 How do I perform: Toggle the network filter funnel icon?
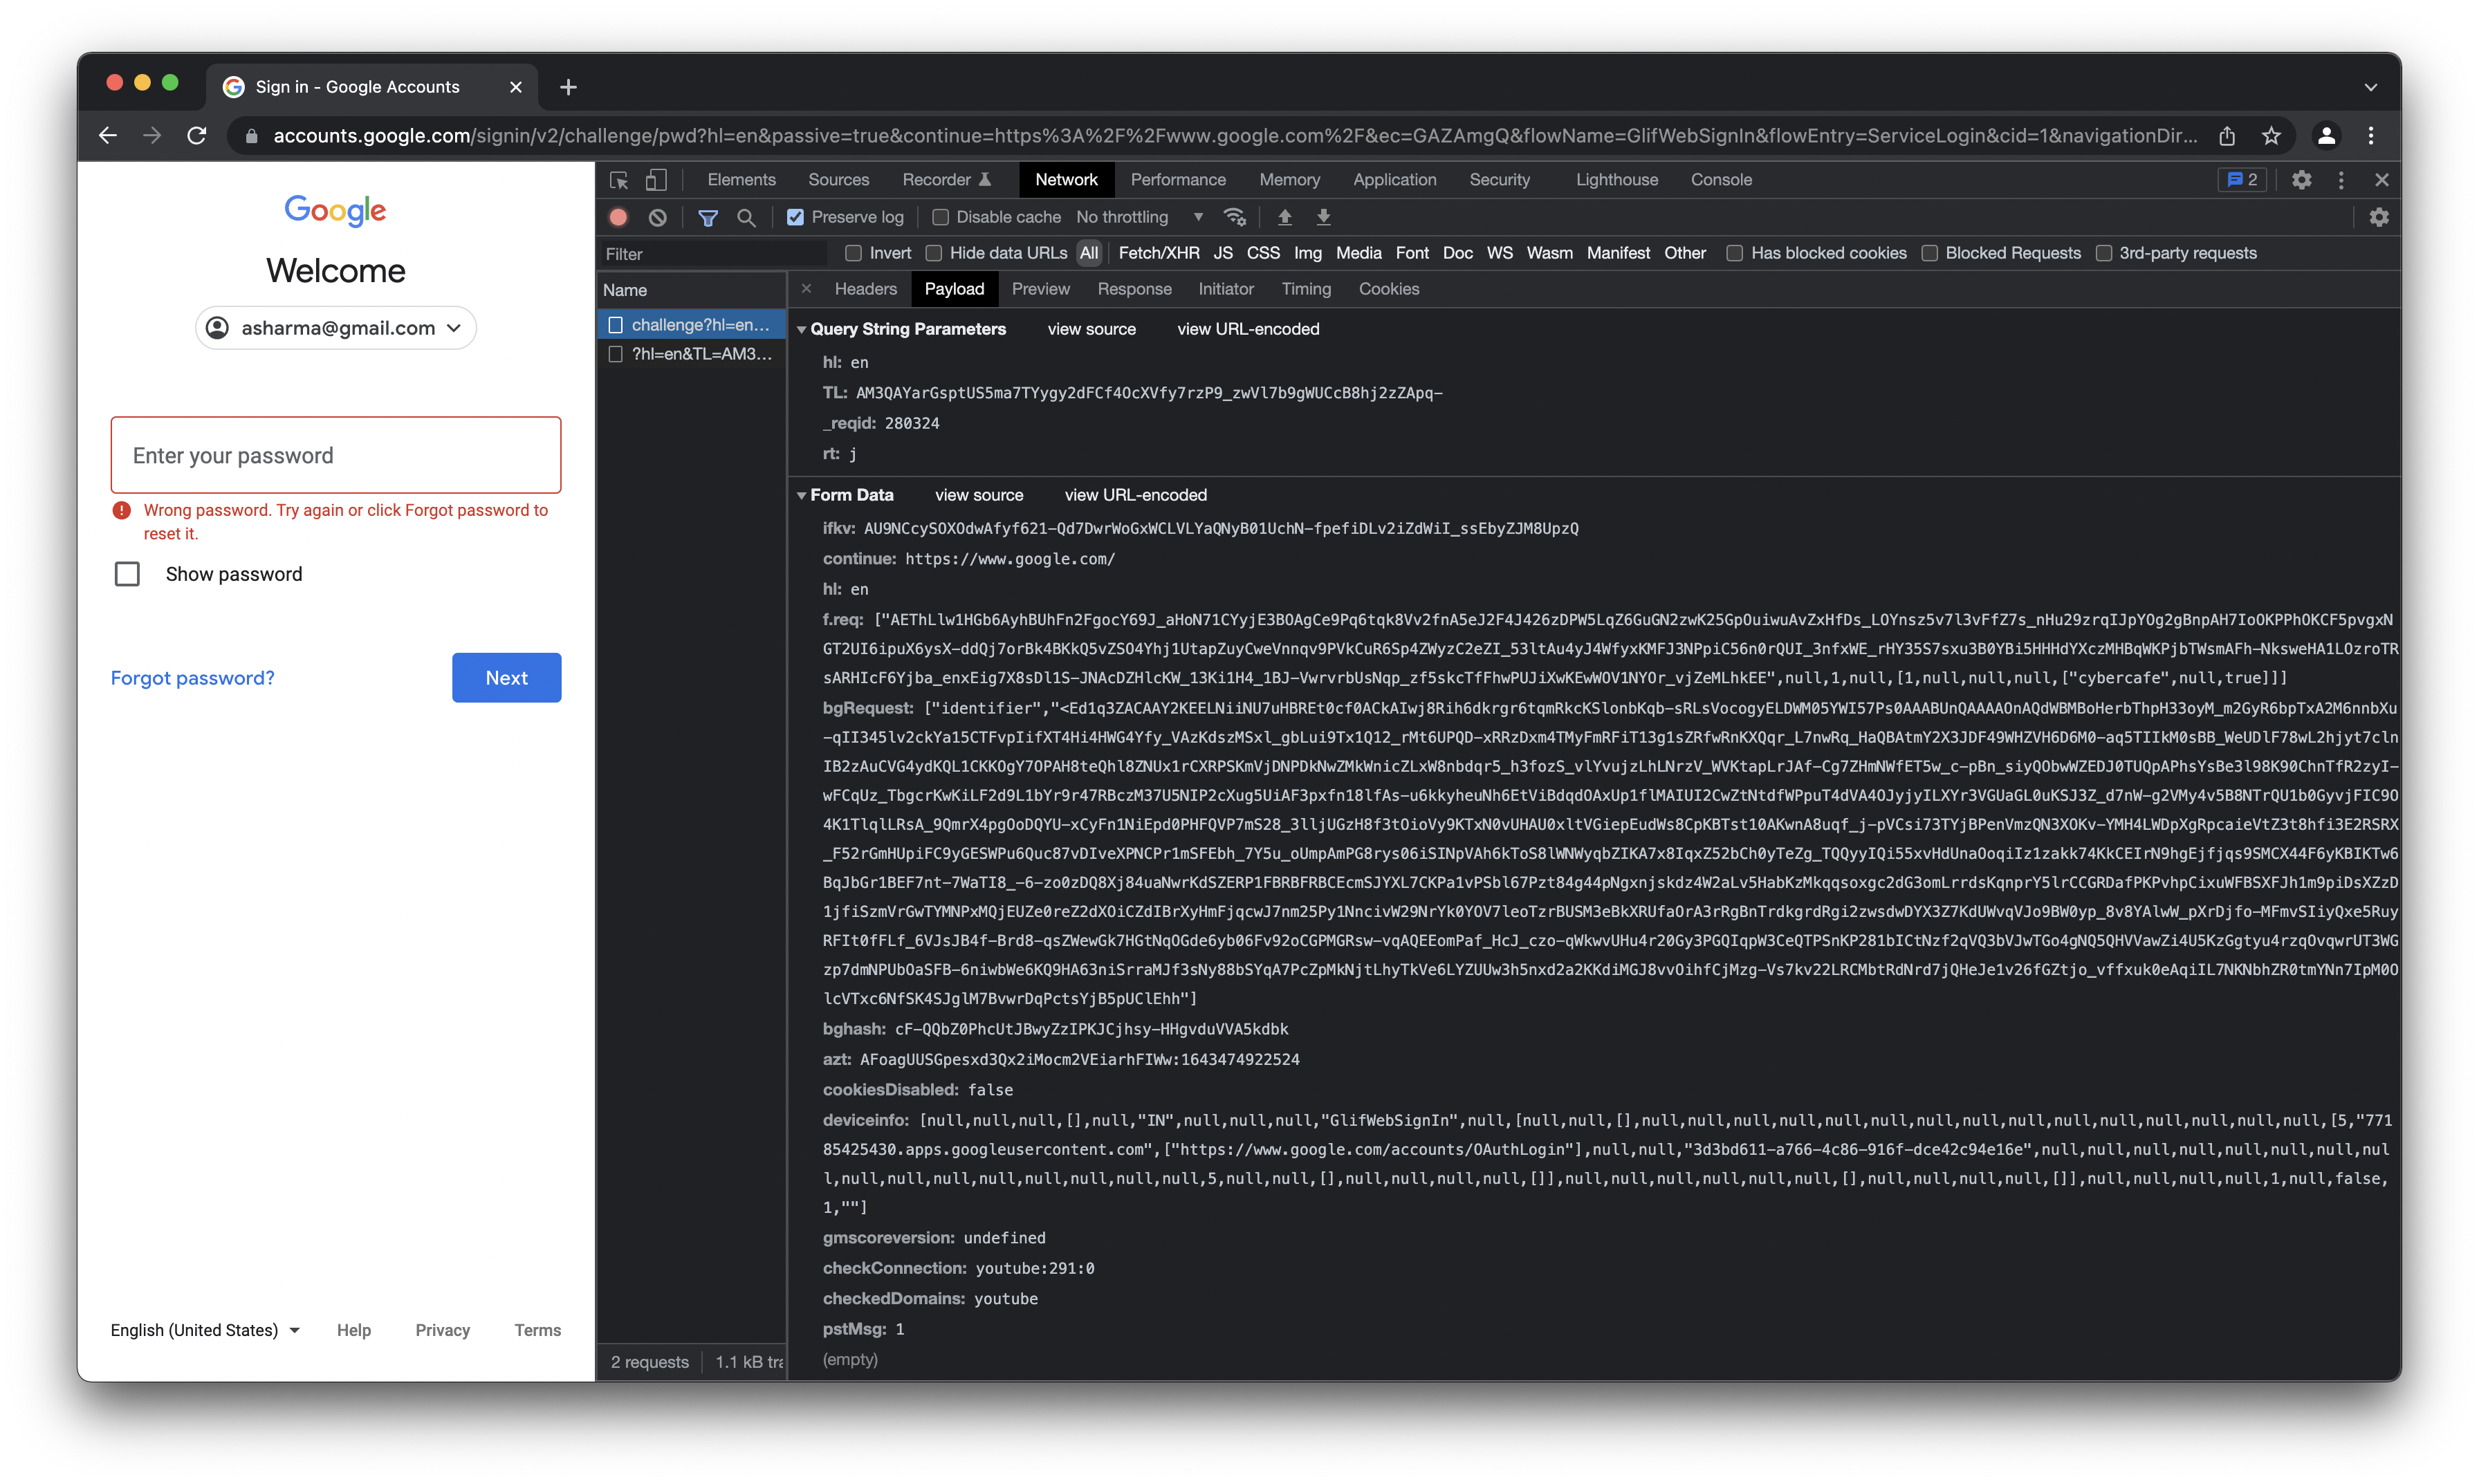(708, 217)
